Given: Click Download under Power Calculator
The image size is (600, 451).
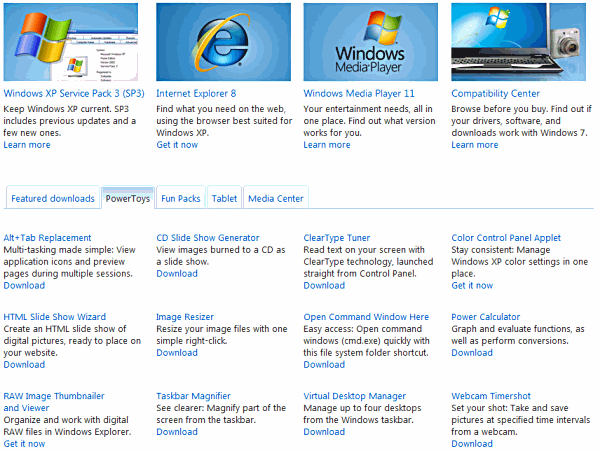Looking at the screenshot, I should 471,352.
